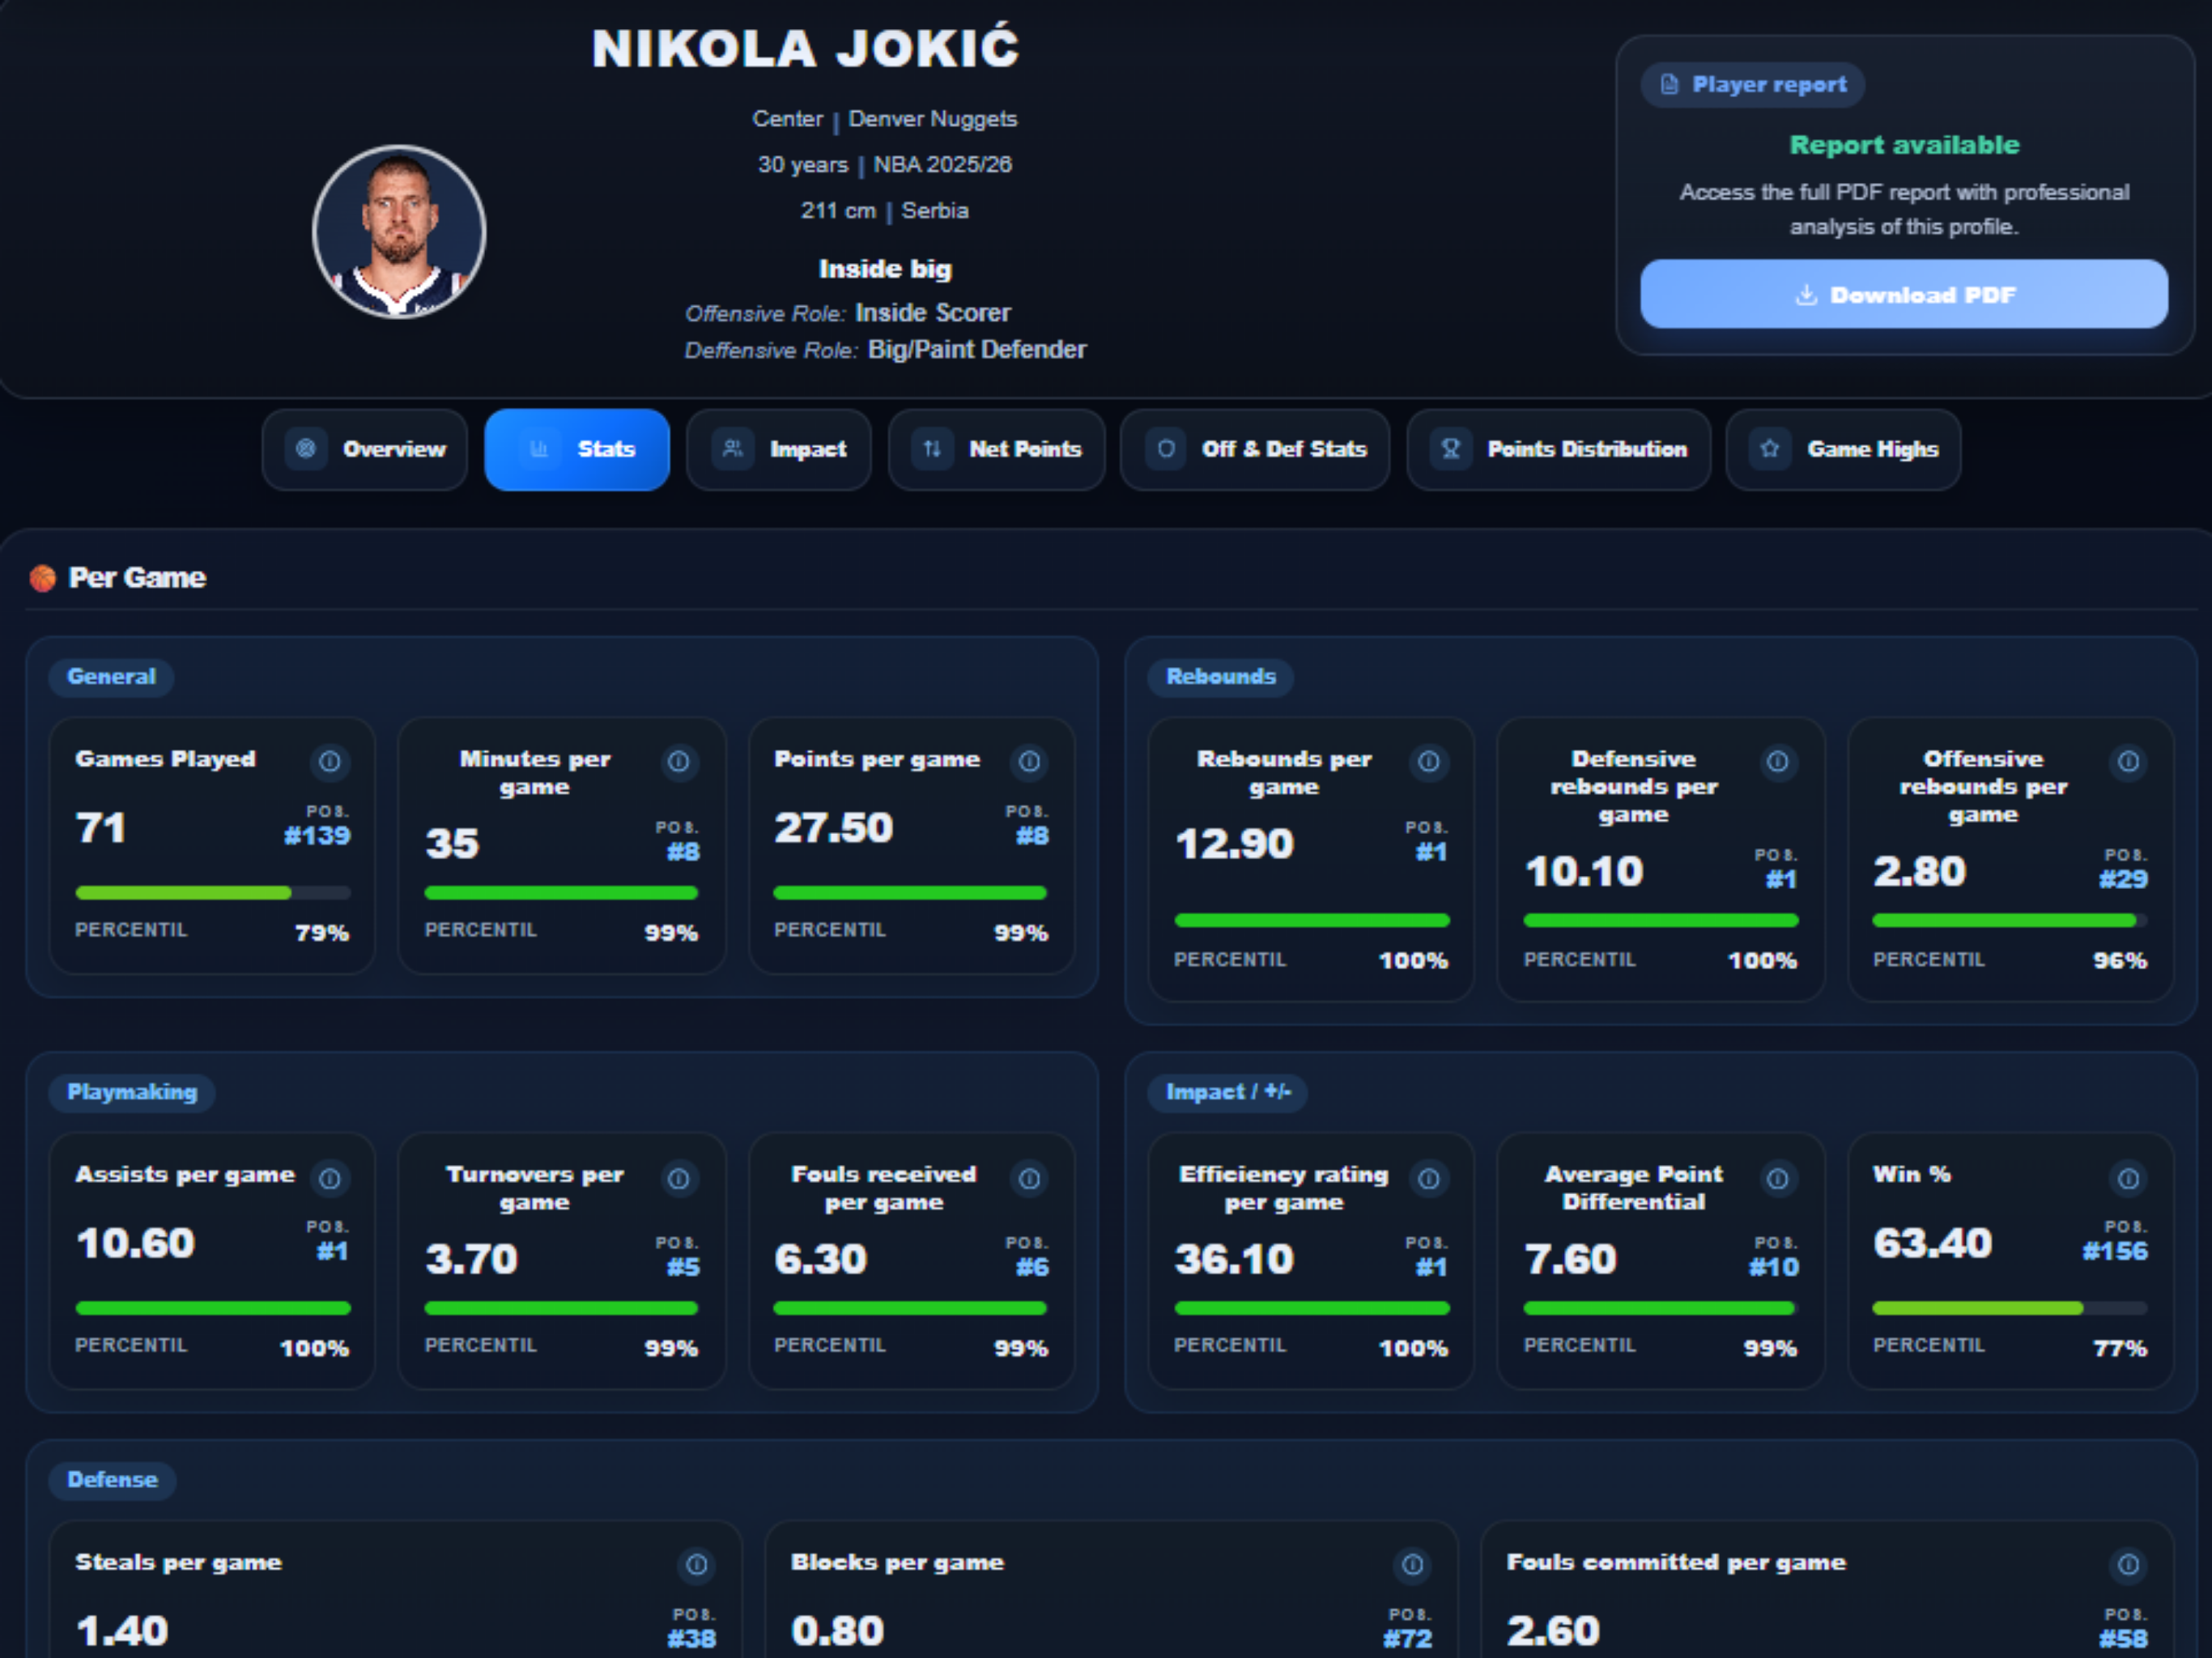The width and height of the screenshot is (2212, 1658).
Task: Download the PDF player report
Action: (1904, 295)
